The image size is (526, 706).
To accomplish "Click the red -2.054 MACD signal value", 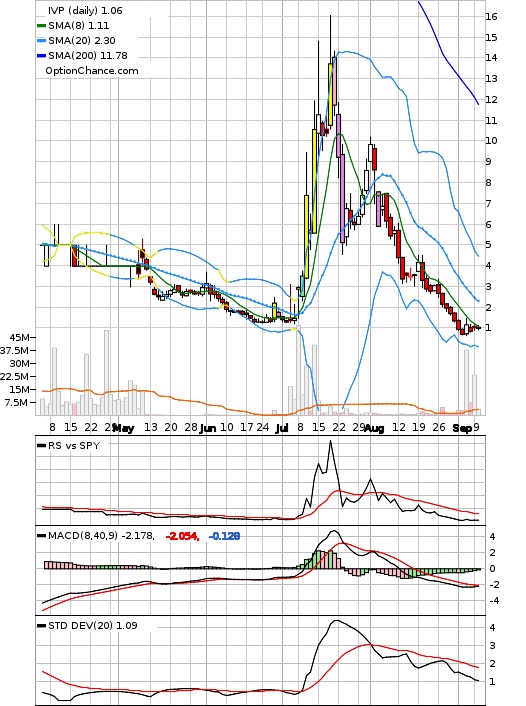I will click(x=182, y=536).
